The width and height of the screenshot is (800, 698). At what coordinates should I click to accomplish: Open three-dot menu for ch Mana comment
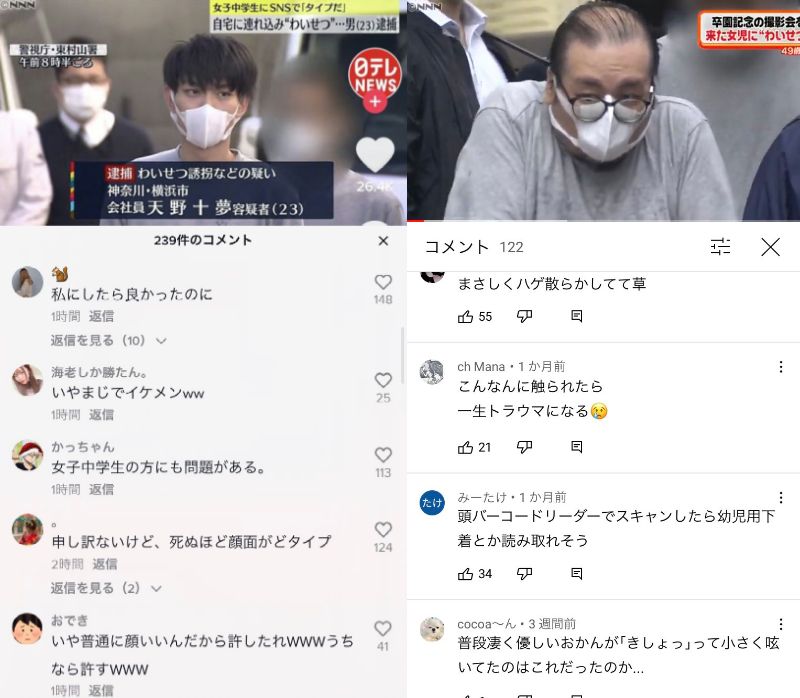coord(781,367)
